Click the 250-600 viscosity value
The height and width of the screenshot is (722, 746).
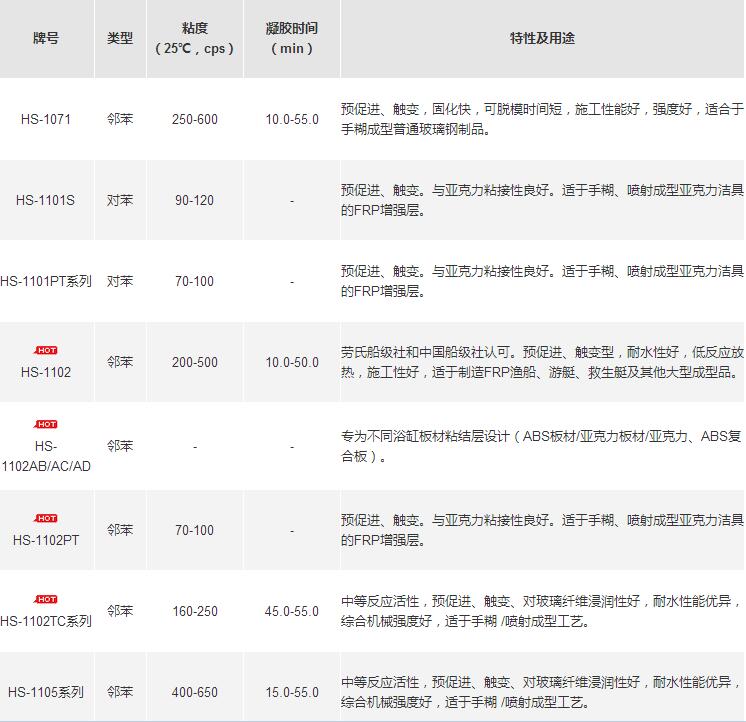194,119
